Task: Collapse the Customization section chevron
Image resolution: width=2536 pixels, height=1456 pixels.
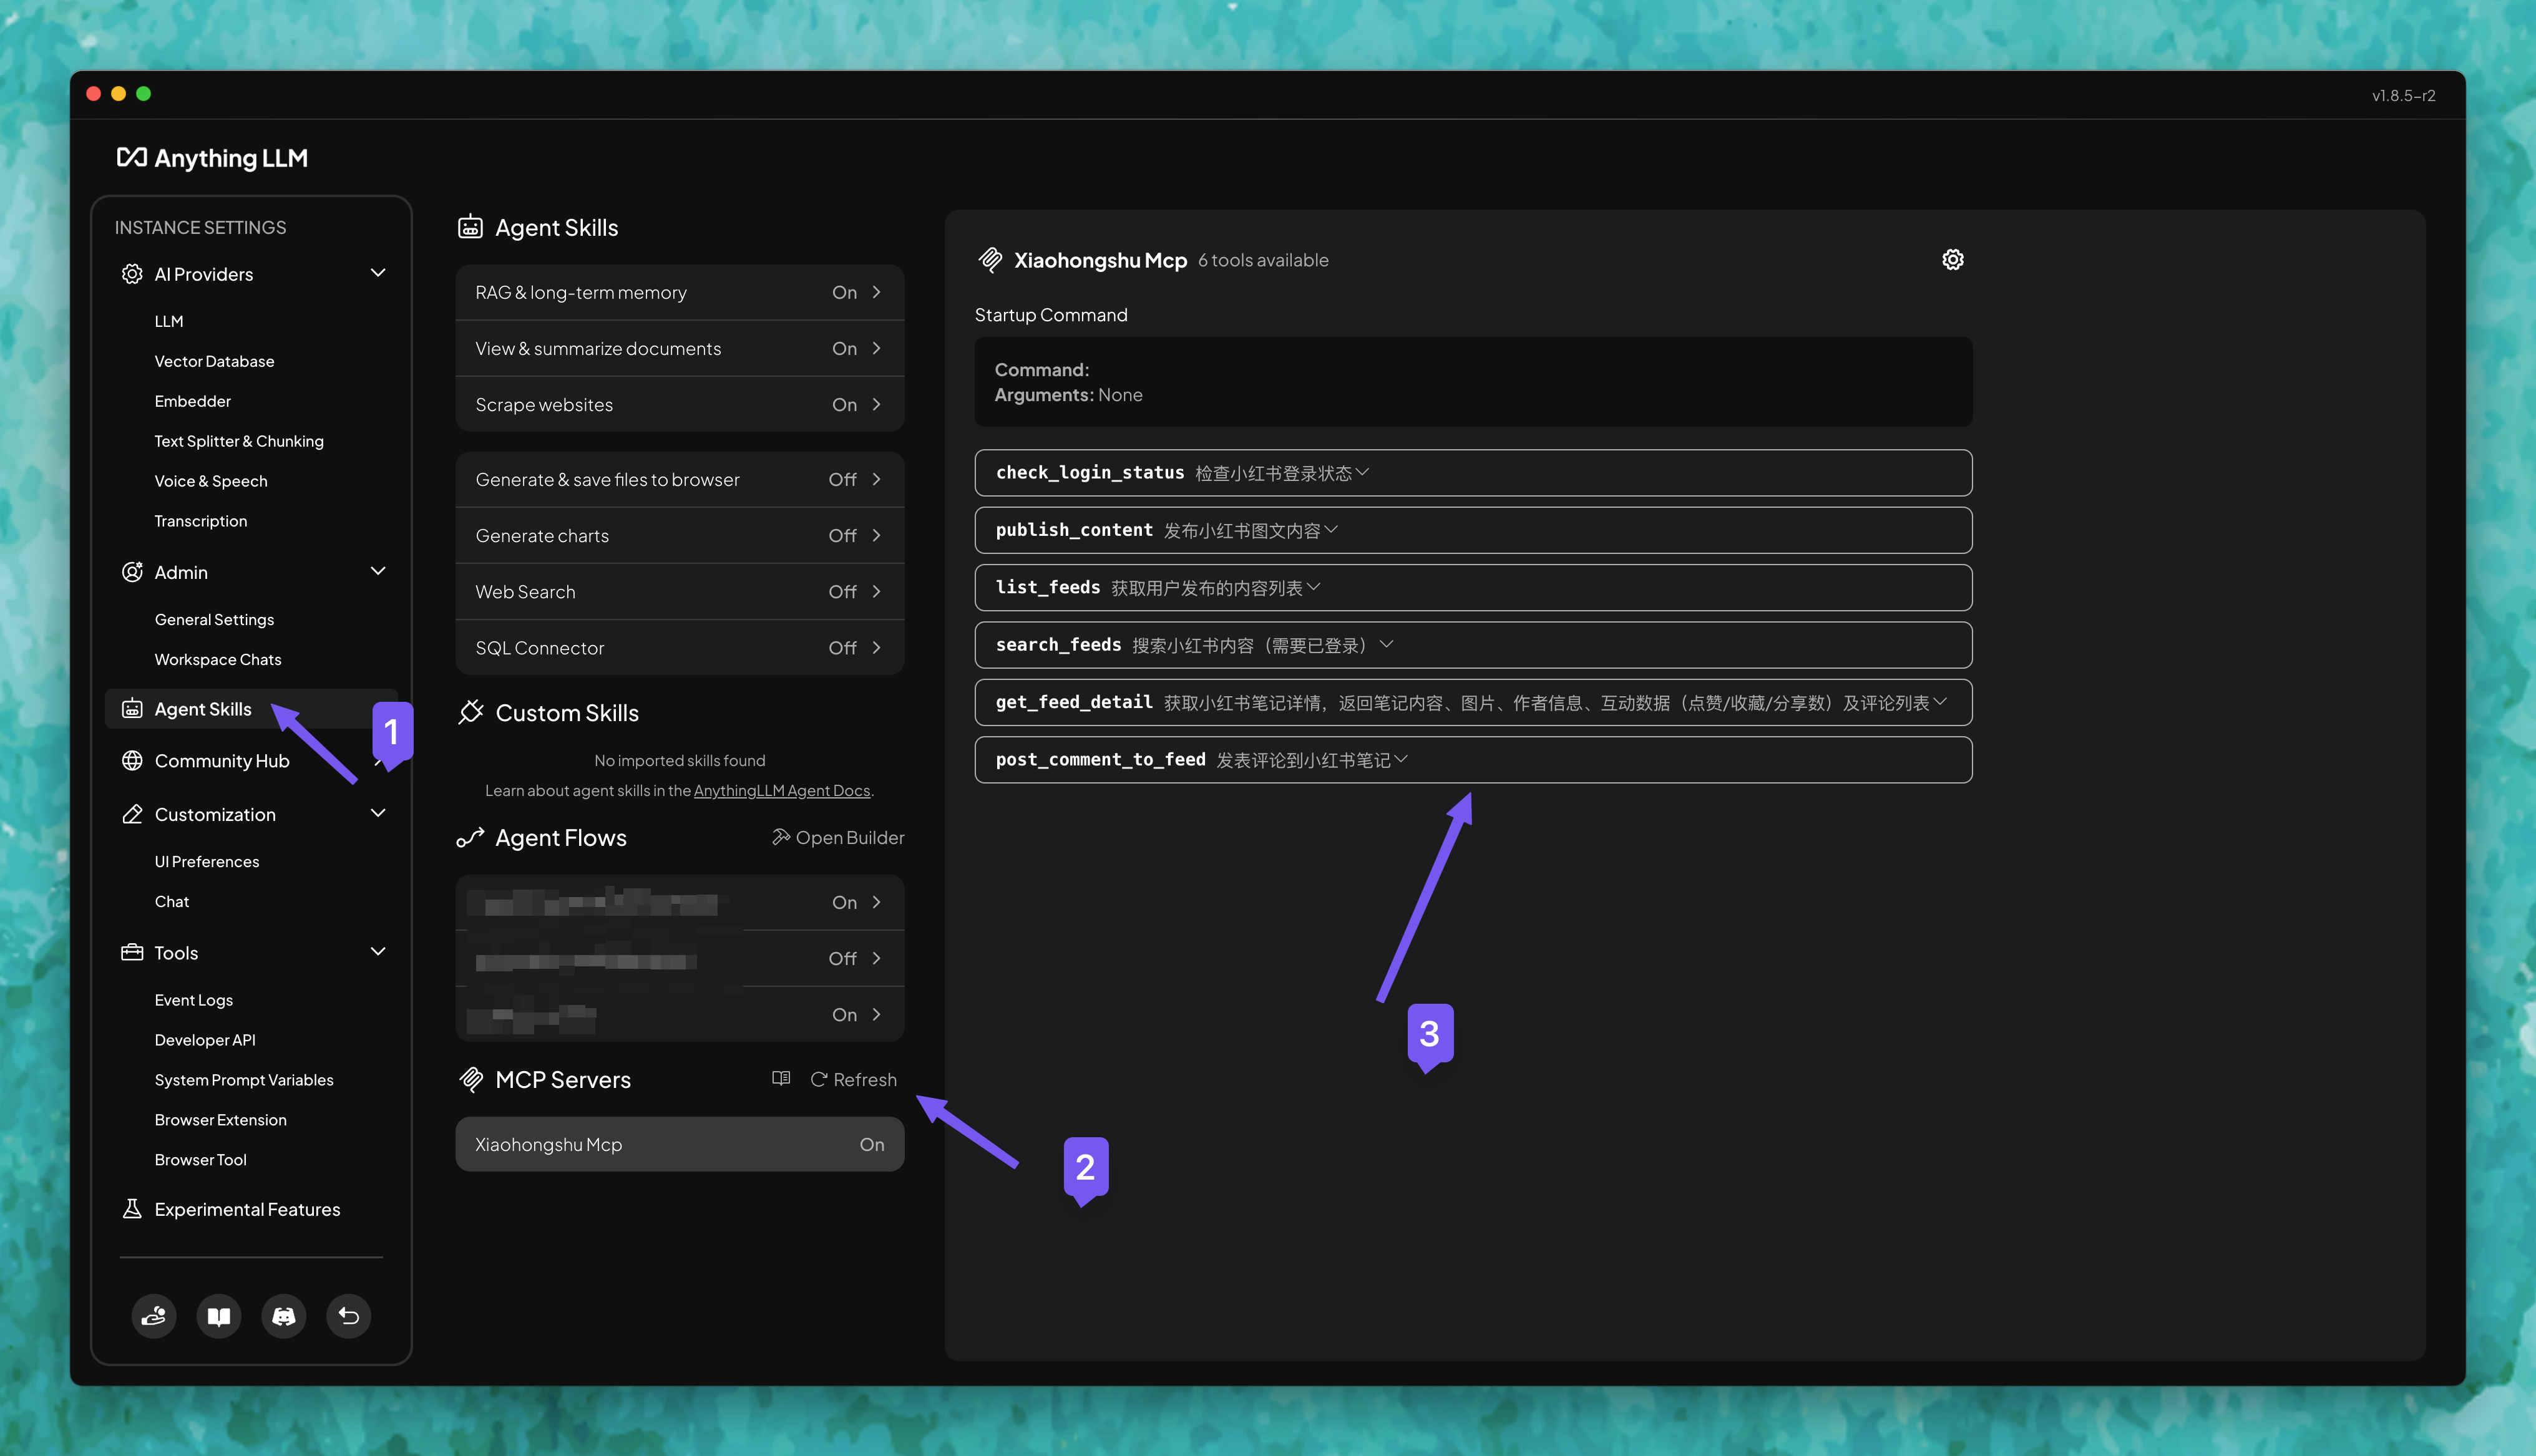Action: pyautogui.click(x=378, y=813)
